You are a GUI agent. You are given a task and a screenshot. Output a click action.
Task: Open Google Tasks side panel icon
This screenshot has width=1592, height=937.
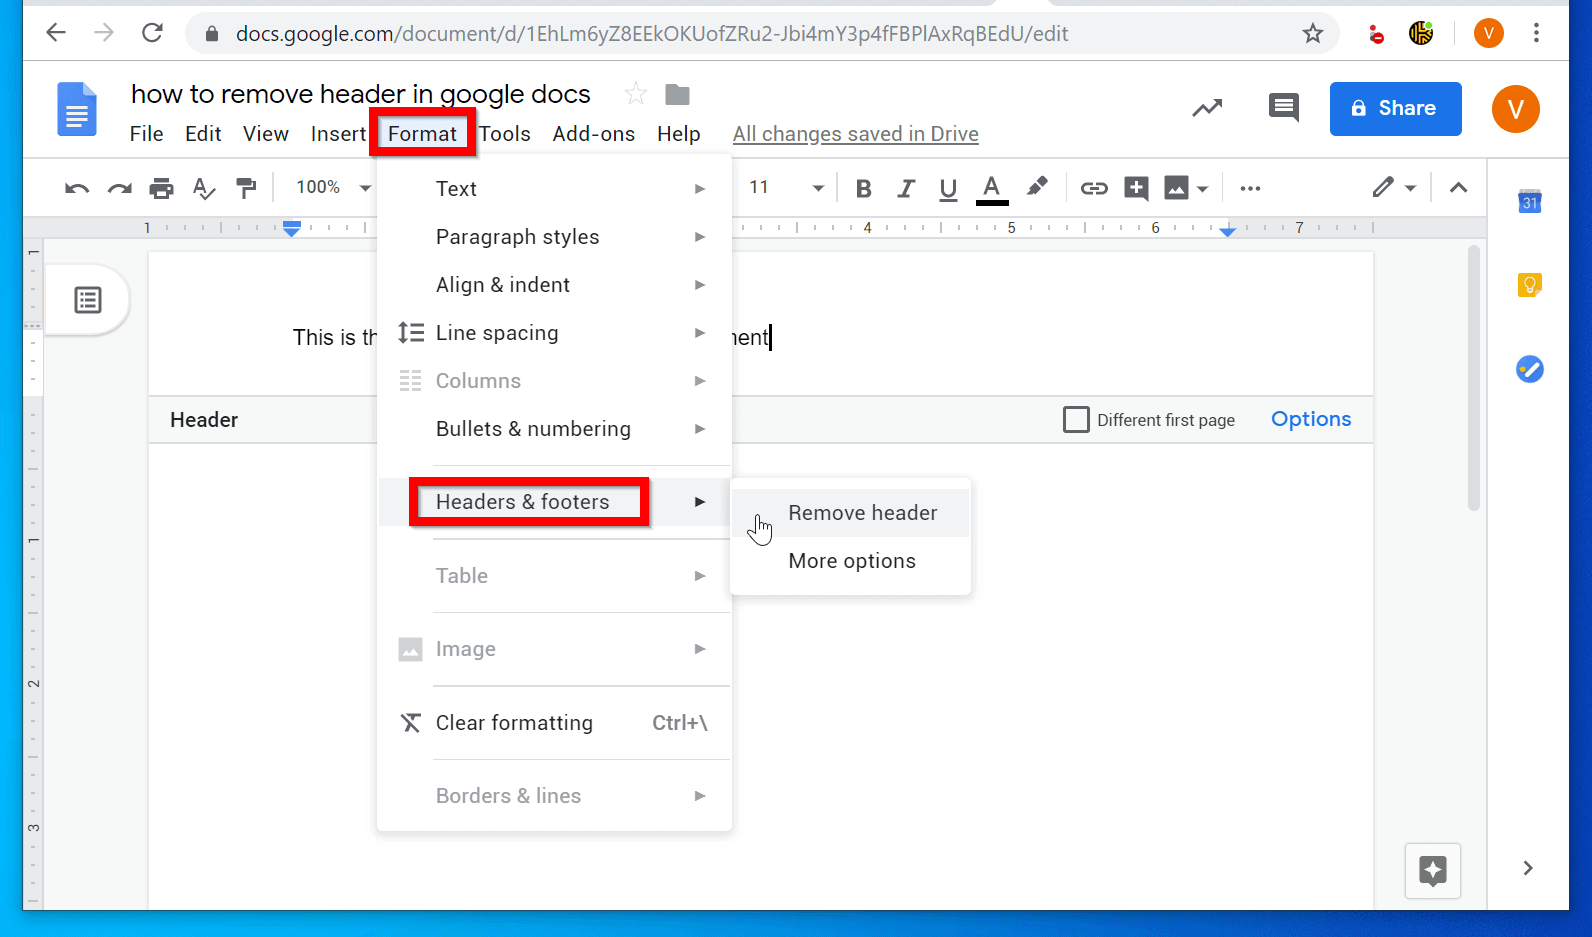(1530, 369)
